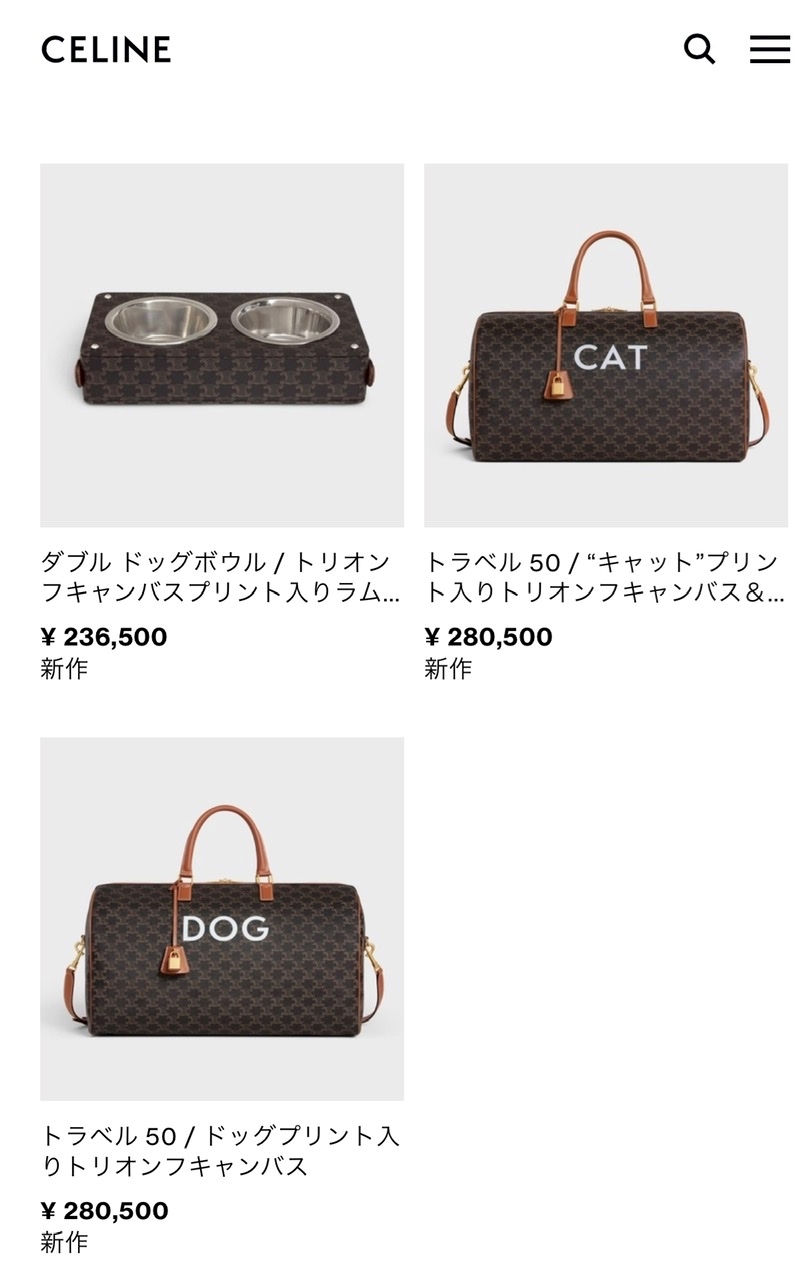This screenshot has width=808, height=1280.
Task: Click the white CAT lettering on the bag
Action: coord(611,357)
